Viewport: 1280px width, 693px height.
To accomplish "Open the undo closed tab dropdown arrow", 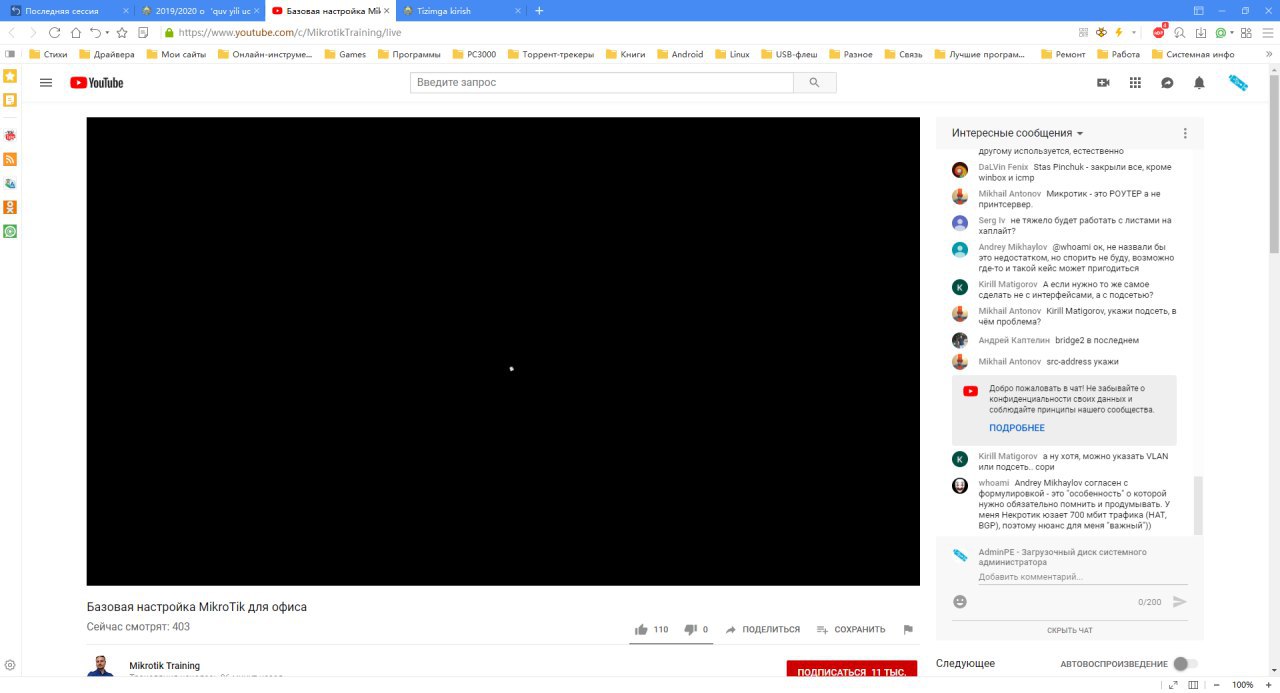I will click(107, 33).
